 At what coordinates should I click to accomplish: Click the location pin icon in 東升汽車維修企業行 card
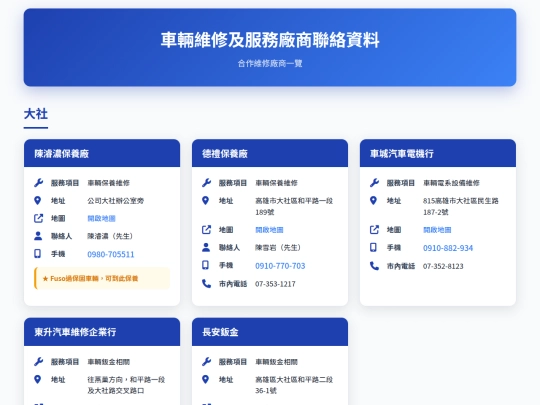point(38,380)
